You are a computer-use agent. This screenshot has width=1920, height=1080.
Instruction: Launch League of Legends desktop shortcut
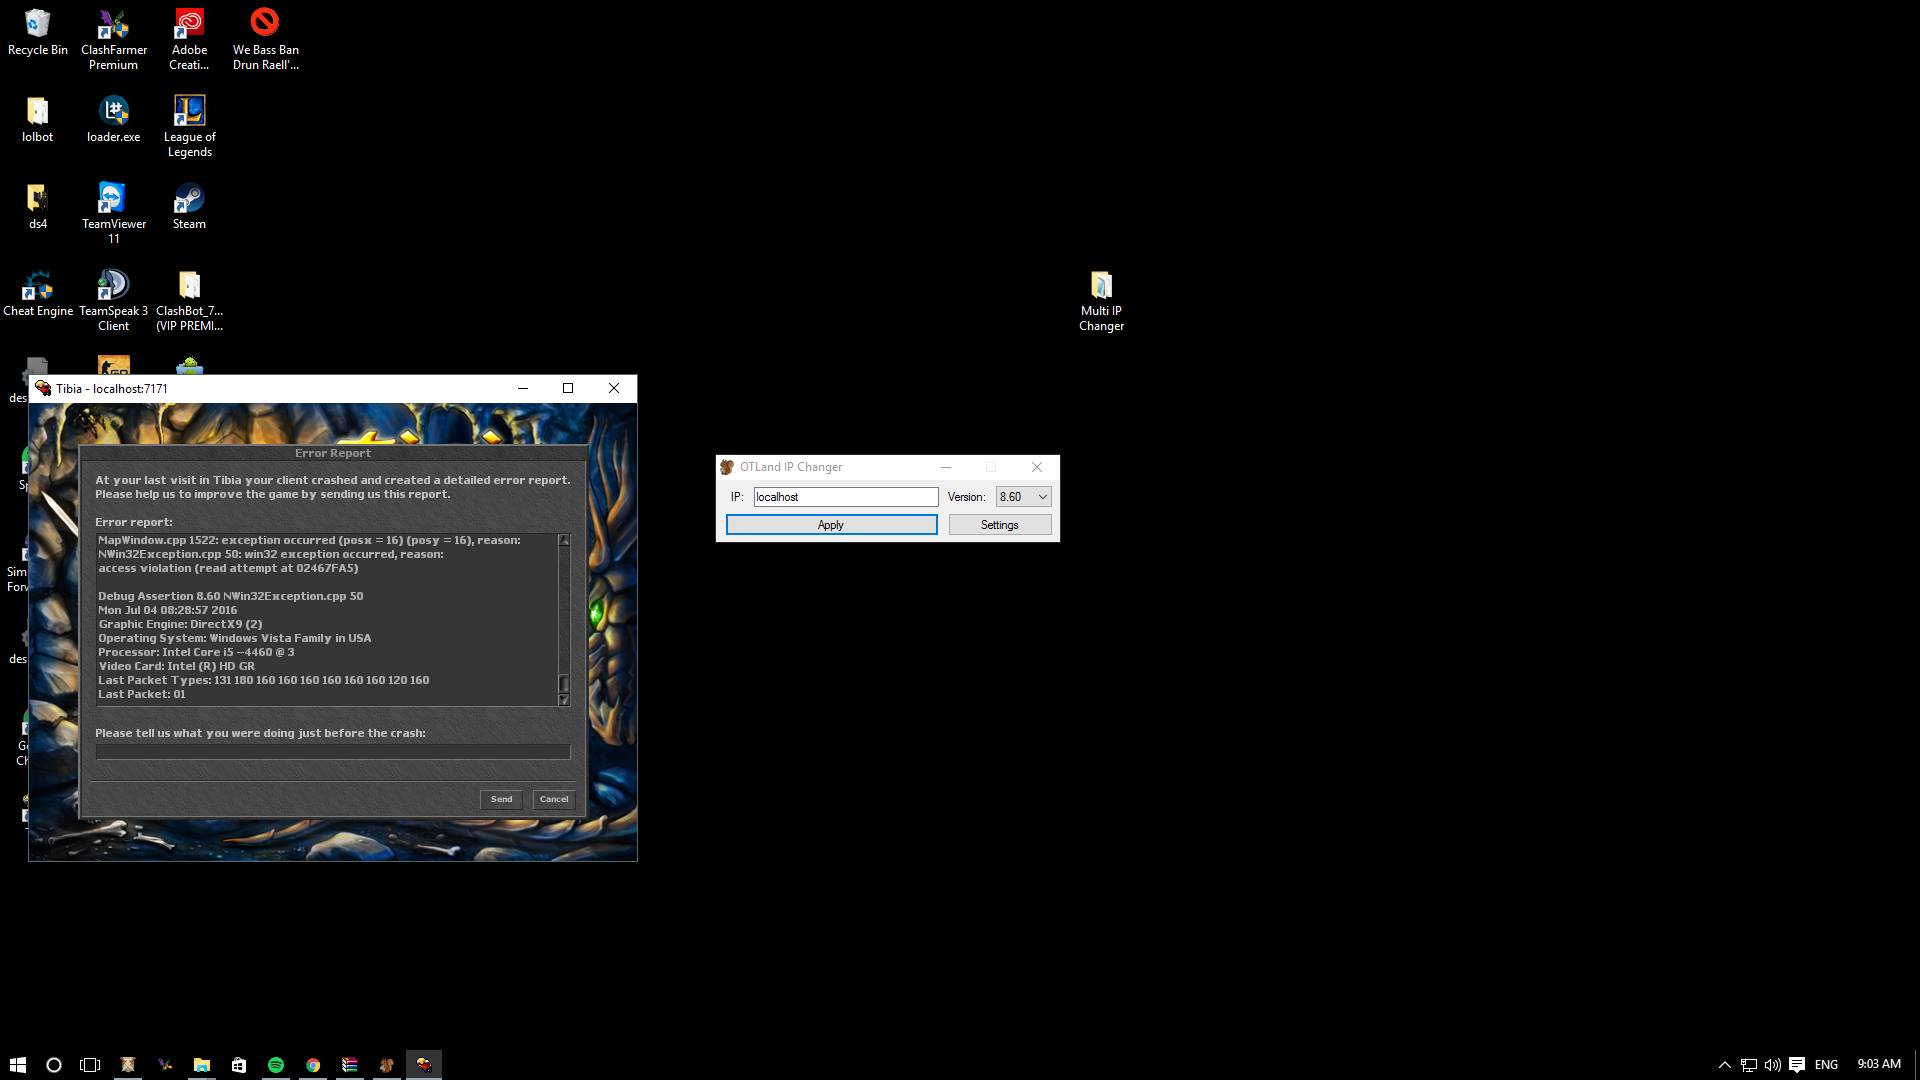(189, 127)
